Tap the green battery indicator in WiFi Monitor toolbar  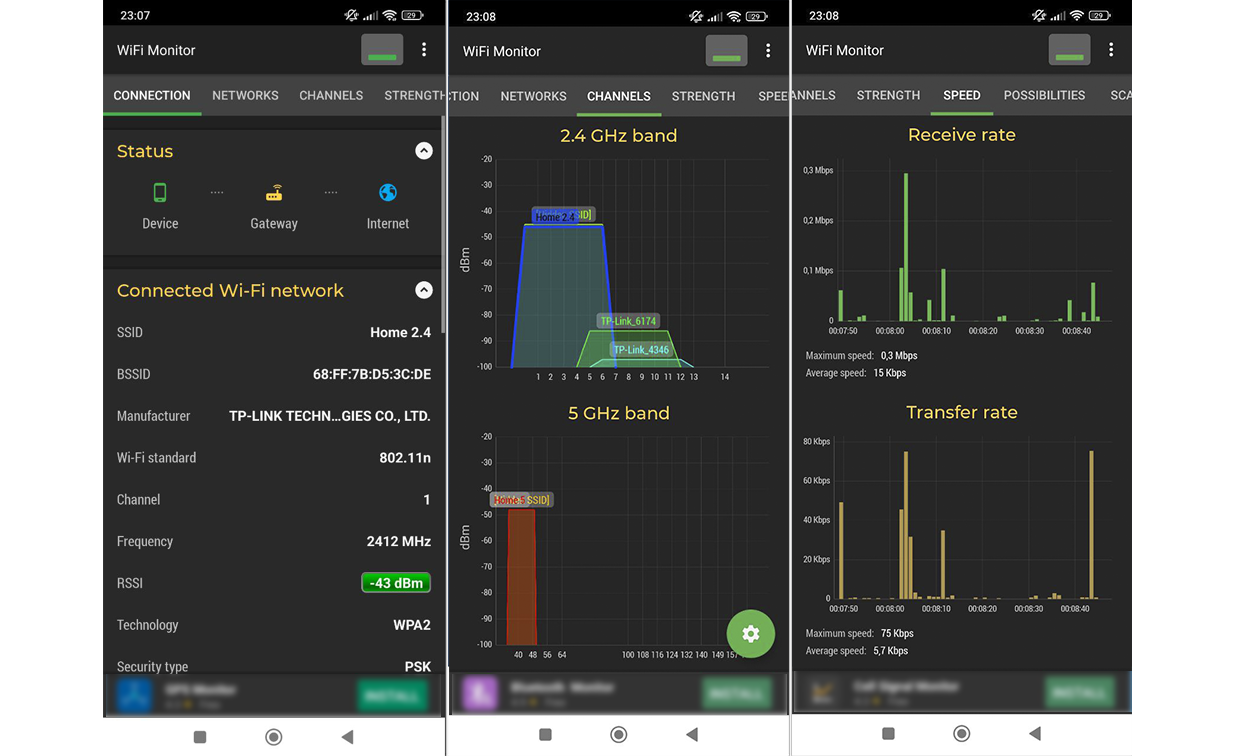382,50
